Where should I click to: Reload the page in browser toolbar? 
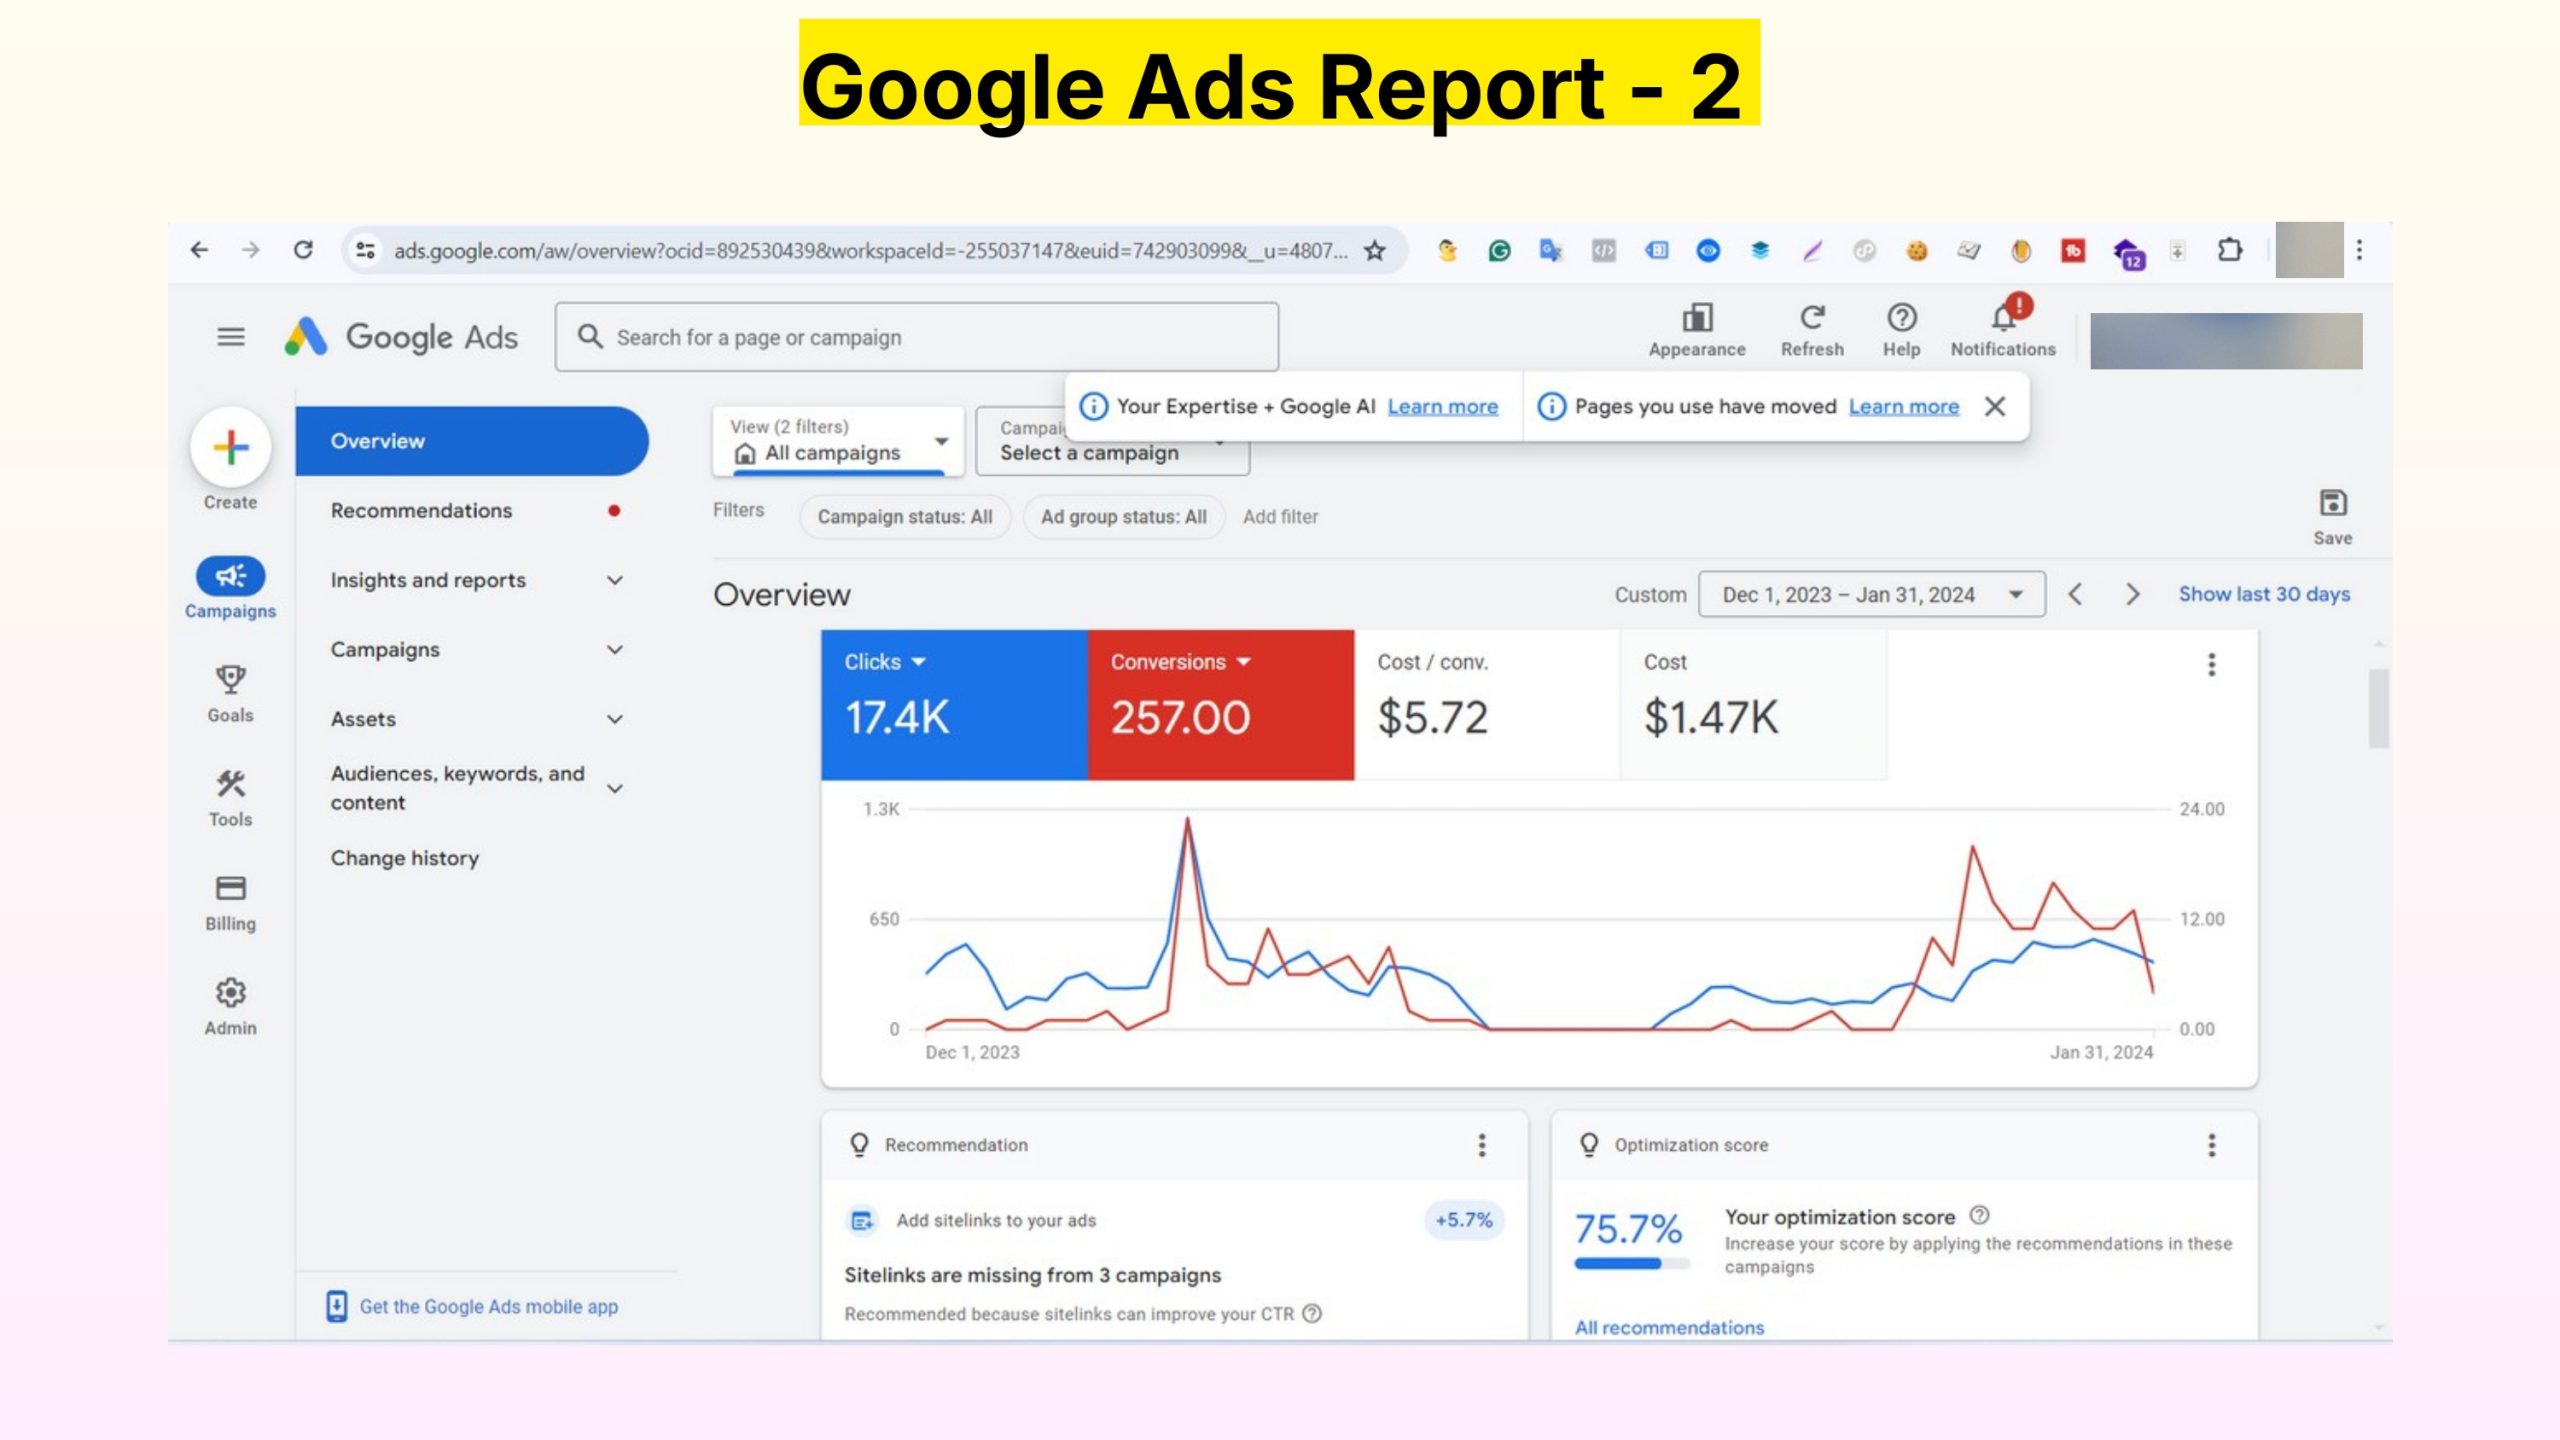coord(303,250)
